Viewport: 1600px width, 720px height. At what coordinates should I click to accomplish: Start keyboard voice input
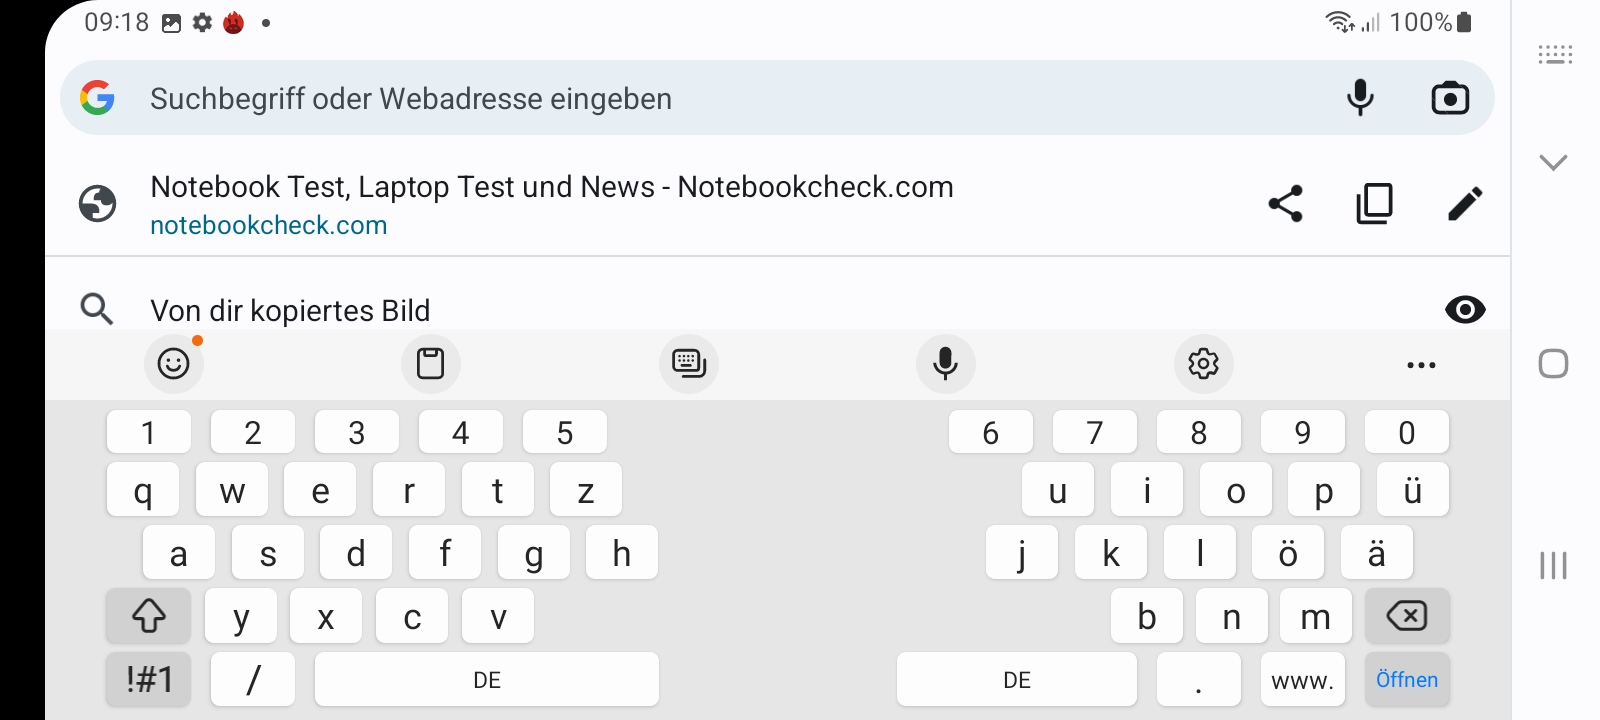945,364
